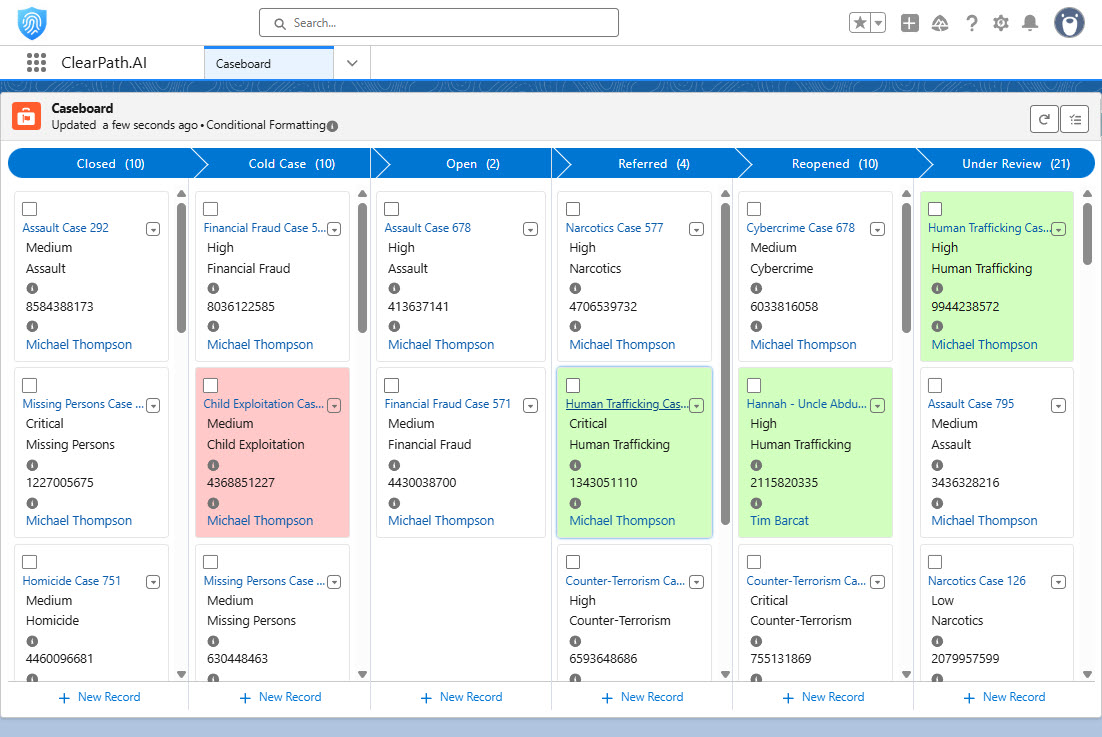Click the global actions plus icon
The width and height of the screenshot is (1102, 737).
click(x=909, y=23)
